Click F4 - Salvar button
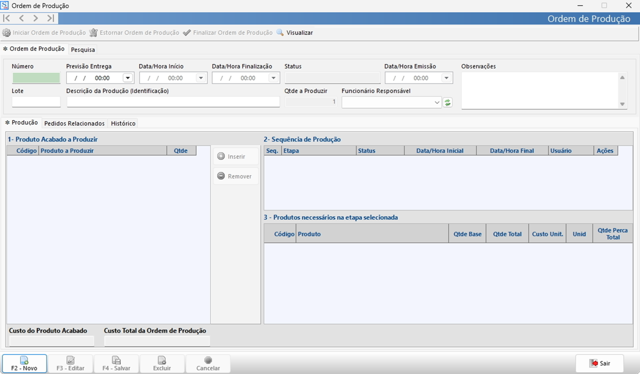The width and height of the screenshot is (640, 374). click(116, 363)
